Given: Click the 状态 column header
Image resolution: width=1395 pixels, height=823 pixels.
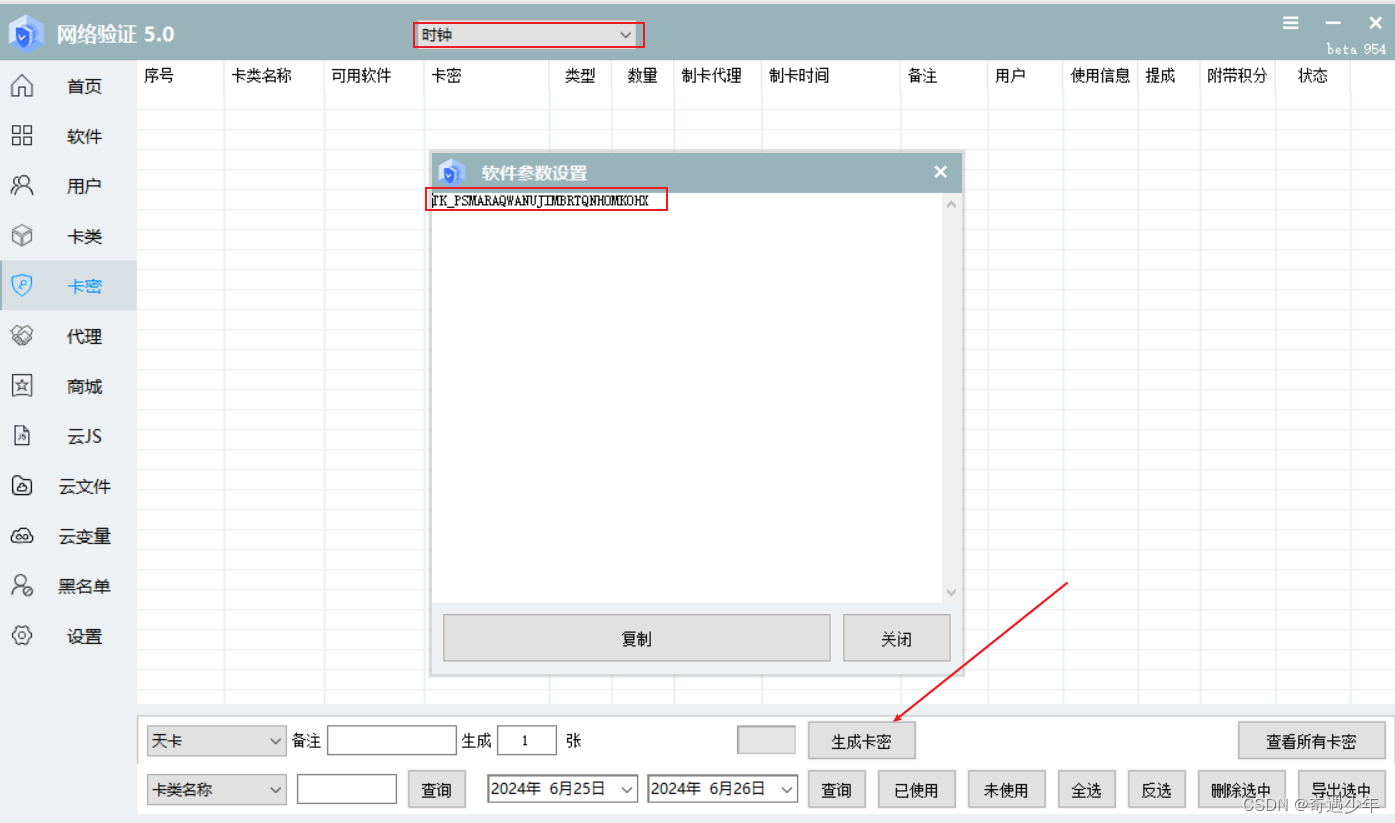Looking at the screenshot, I should (1312, 75).
